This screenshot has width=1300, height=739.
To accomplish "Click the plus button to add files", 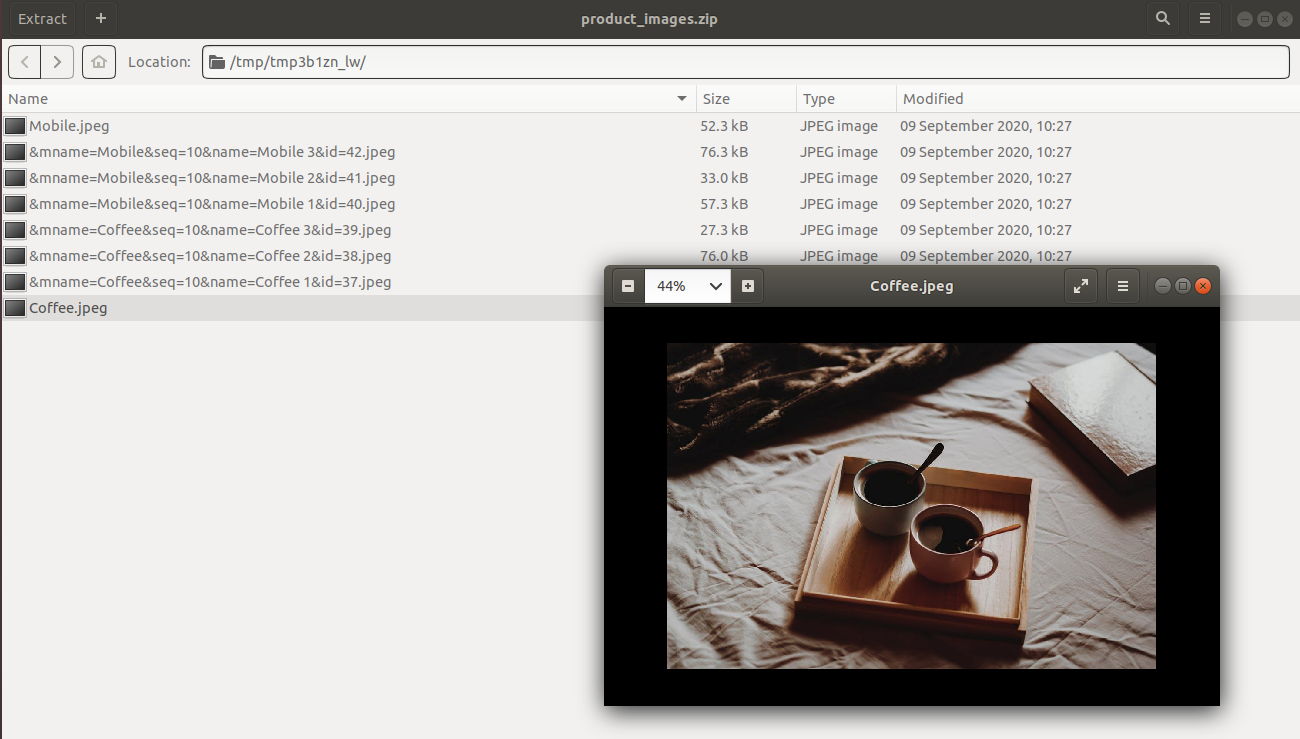I will point(101,18).
